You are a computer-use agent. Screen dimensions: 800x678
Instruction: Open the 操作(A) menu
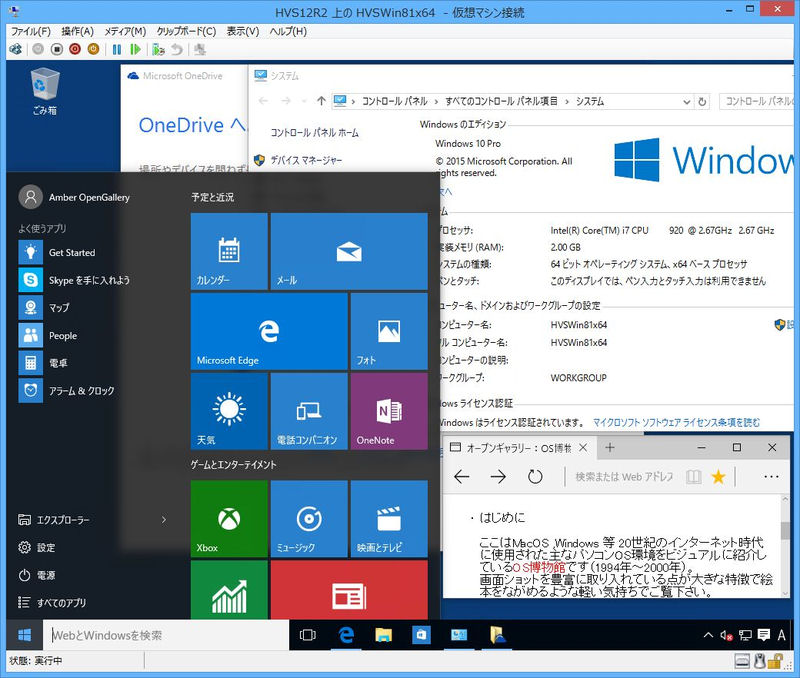point(78,31)
